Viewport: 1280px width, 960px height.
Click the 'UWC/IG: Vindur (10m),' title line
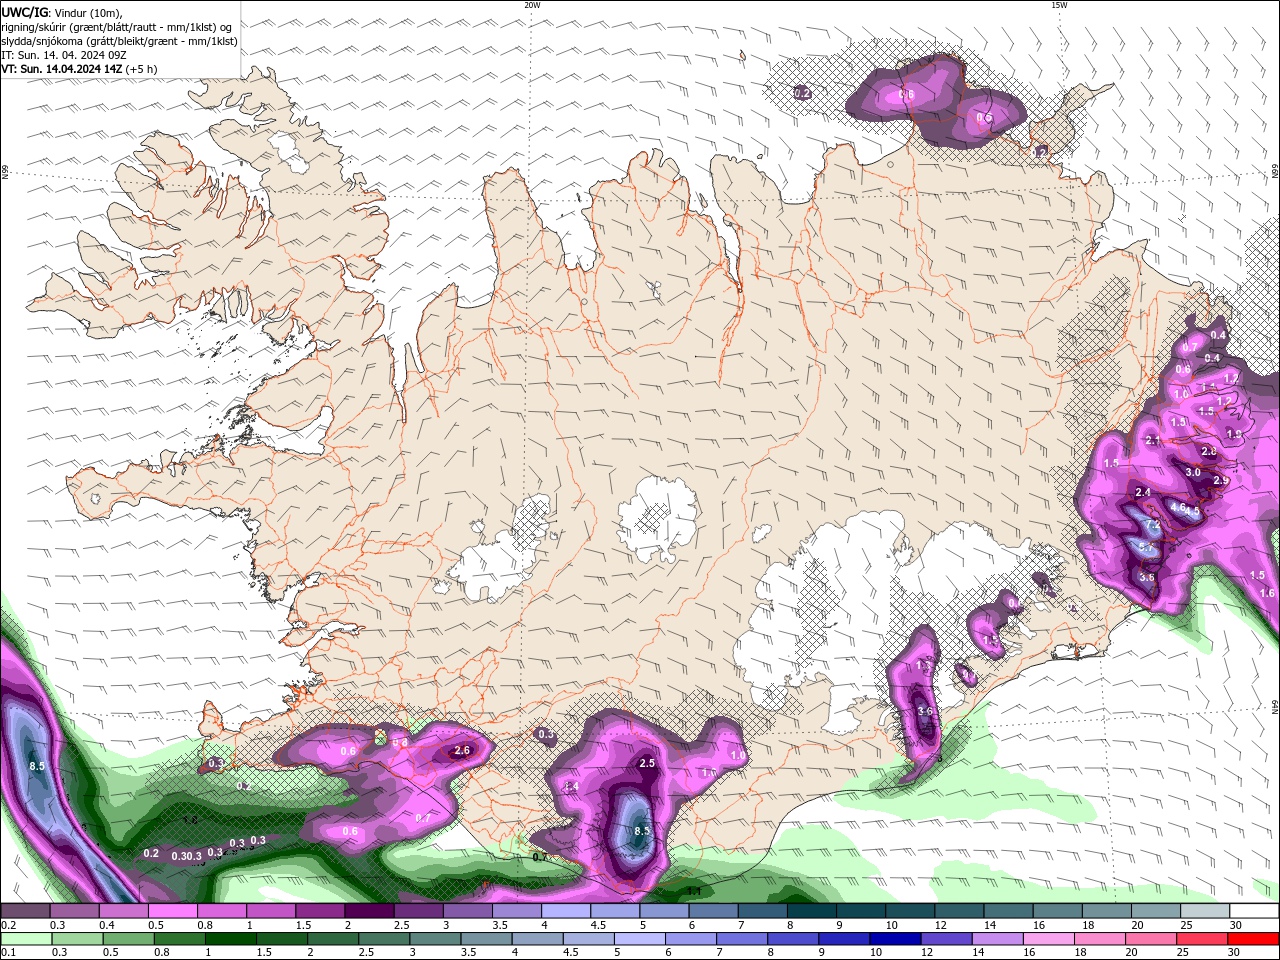point(62,13)
